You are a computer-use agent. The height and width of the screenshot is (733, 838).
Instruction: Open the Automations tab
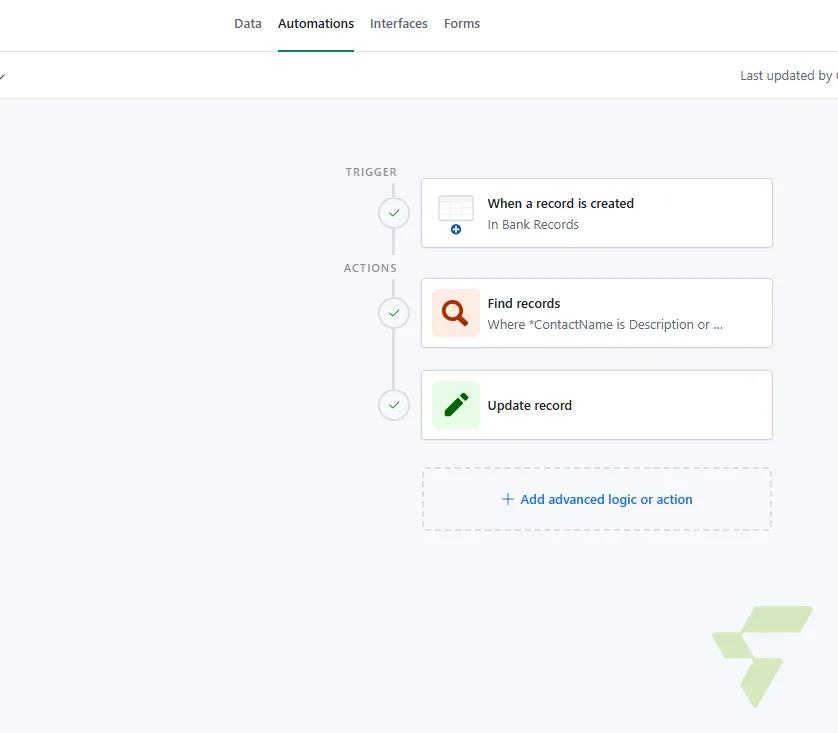click(x=316, y=24)
